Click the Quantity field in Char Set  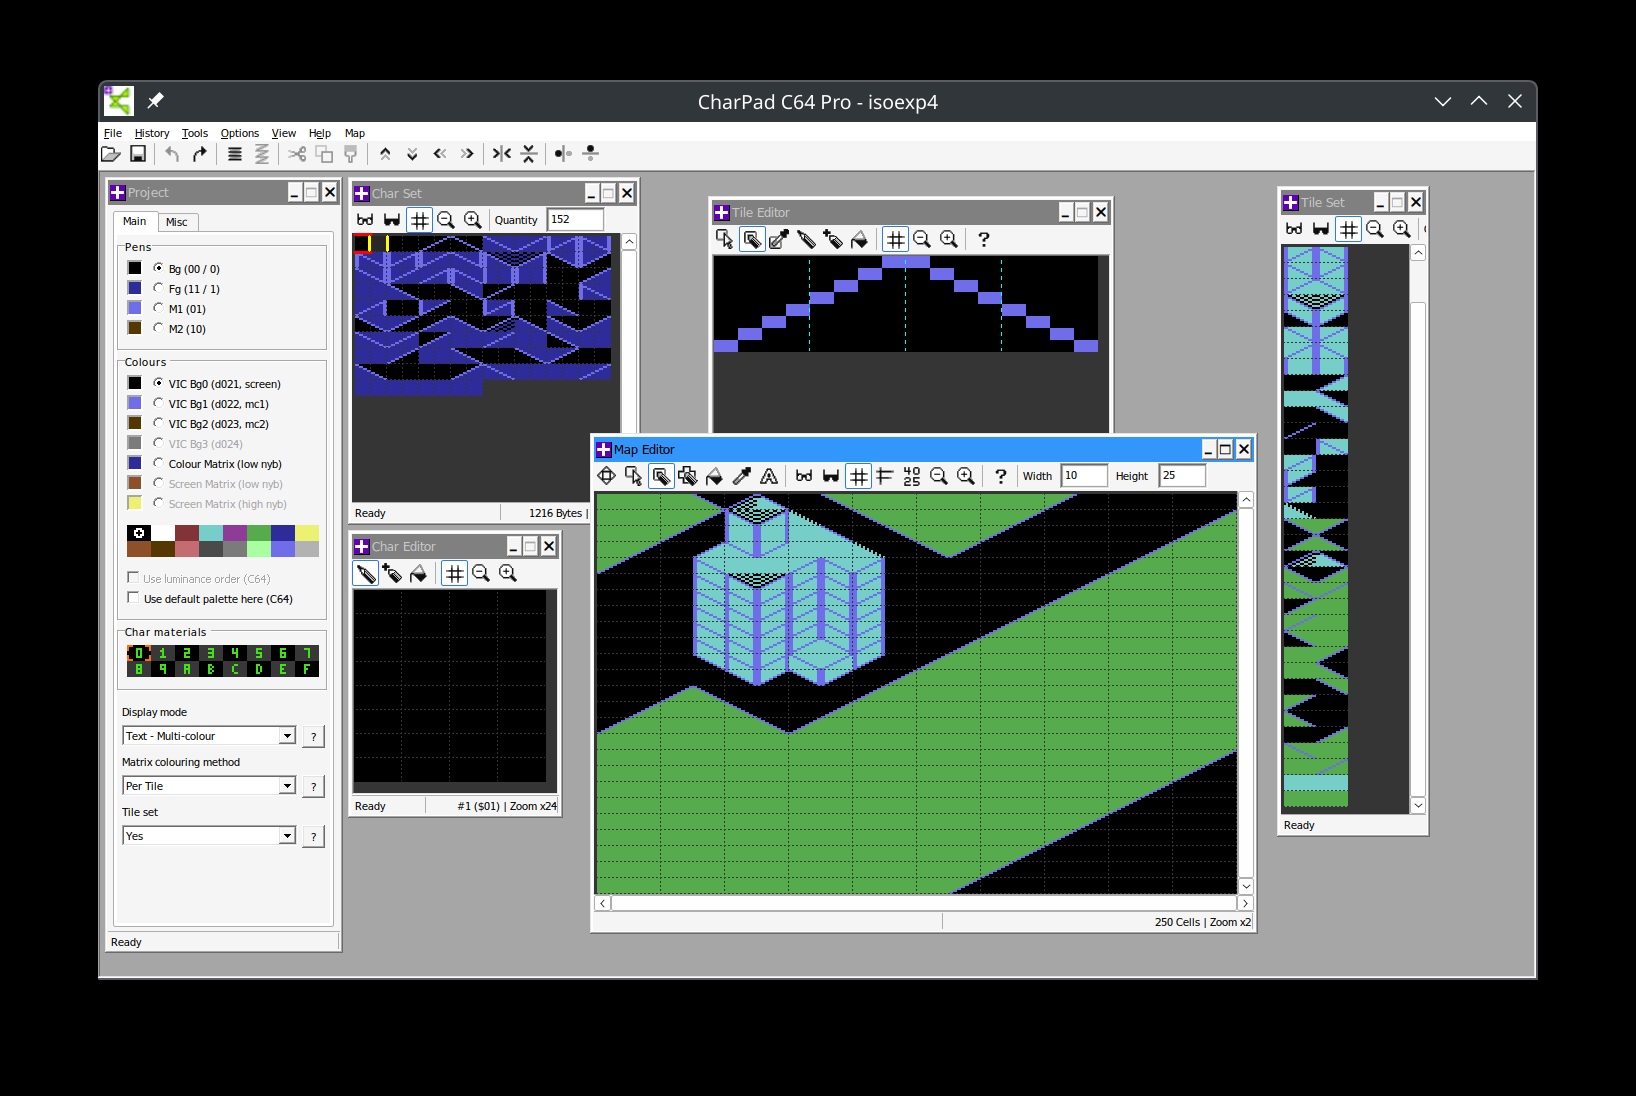coord(576,220)
